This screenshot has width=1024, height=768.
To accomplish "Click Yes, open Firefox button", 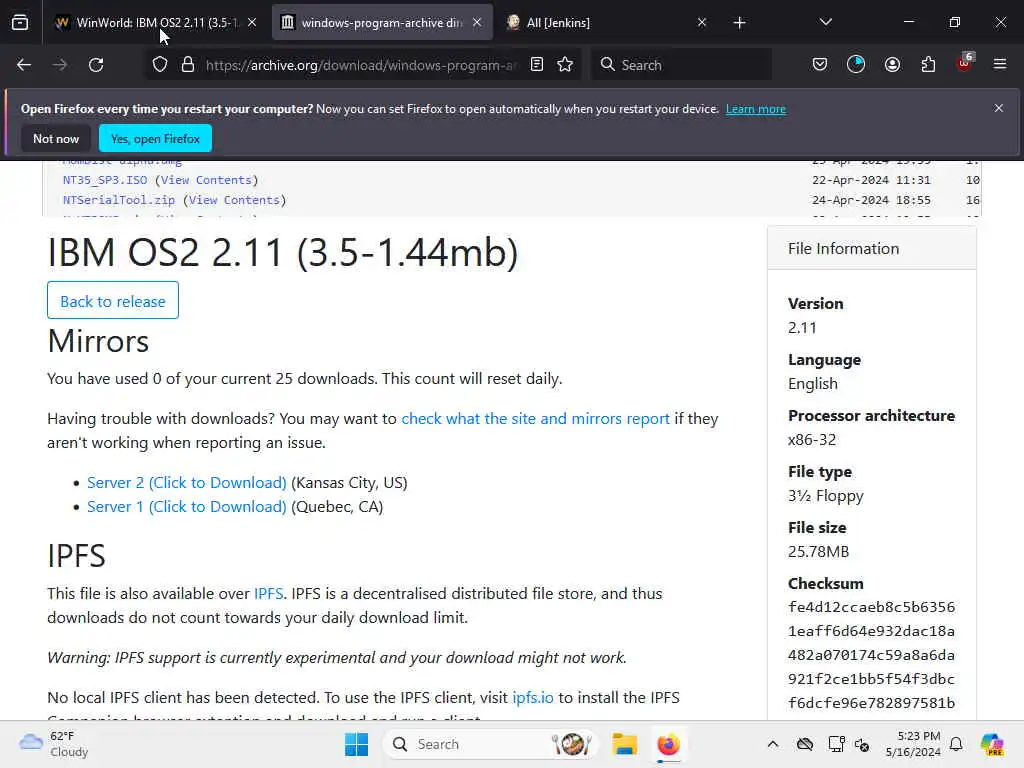I will (155, 138).
